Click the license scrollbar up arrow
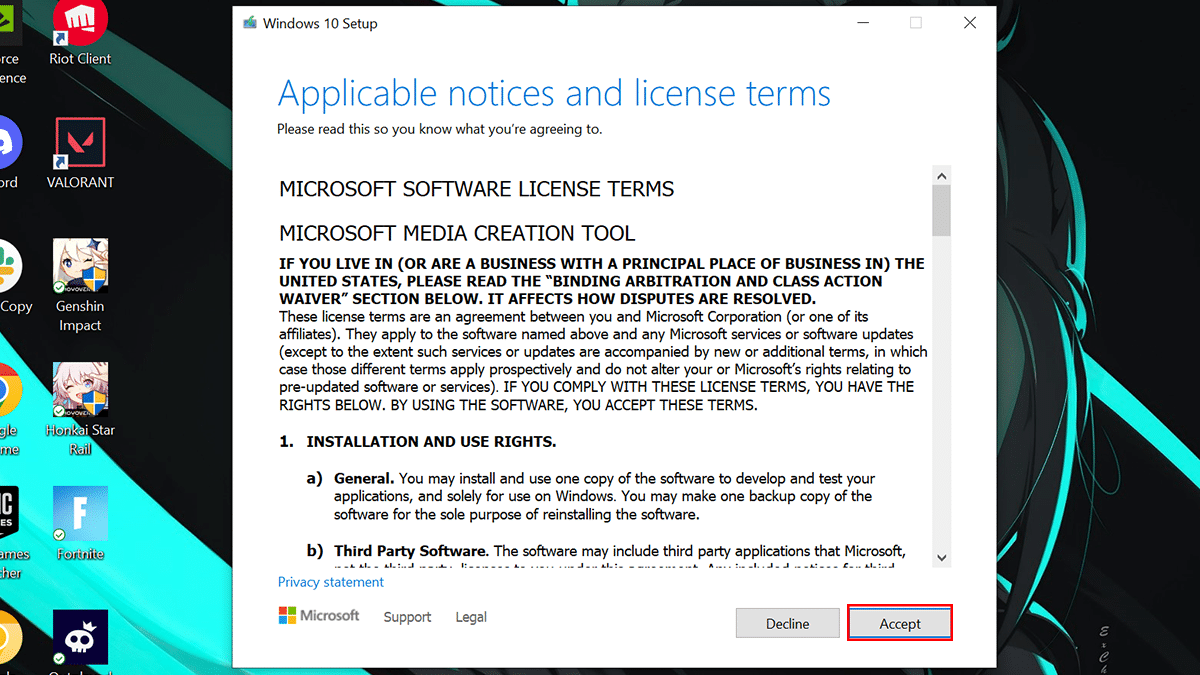 coord(941,176)
